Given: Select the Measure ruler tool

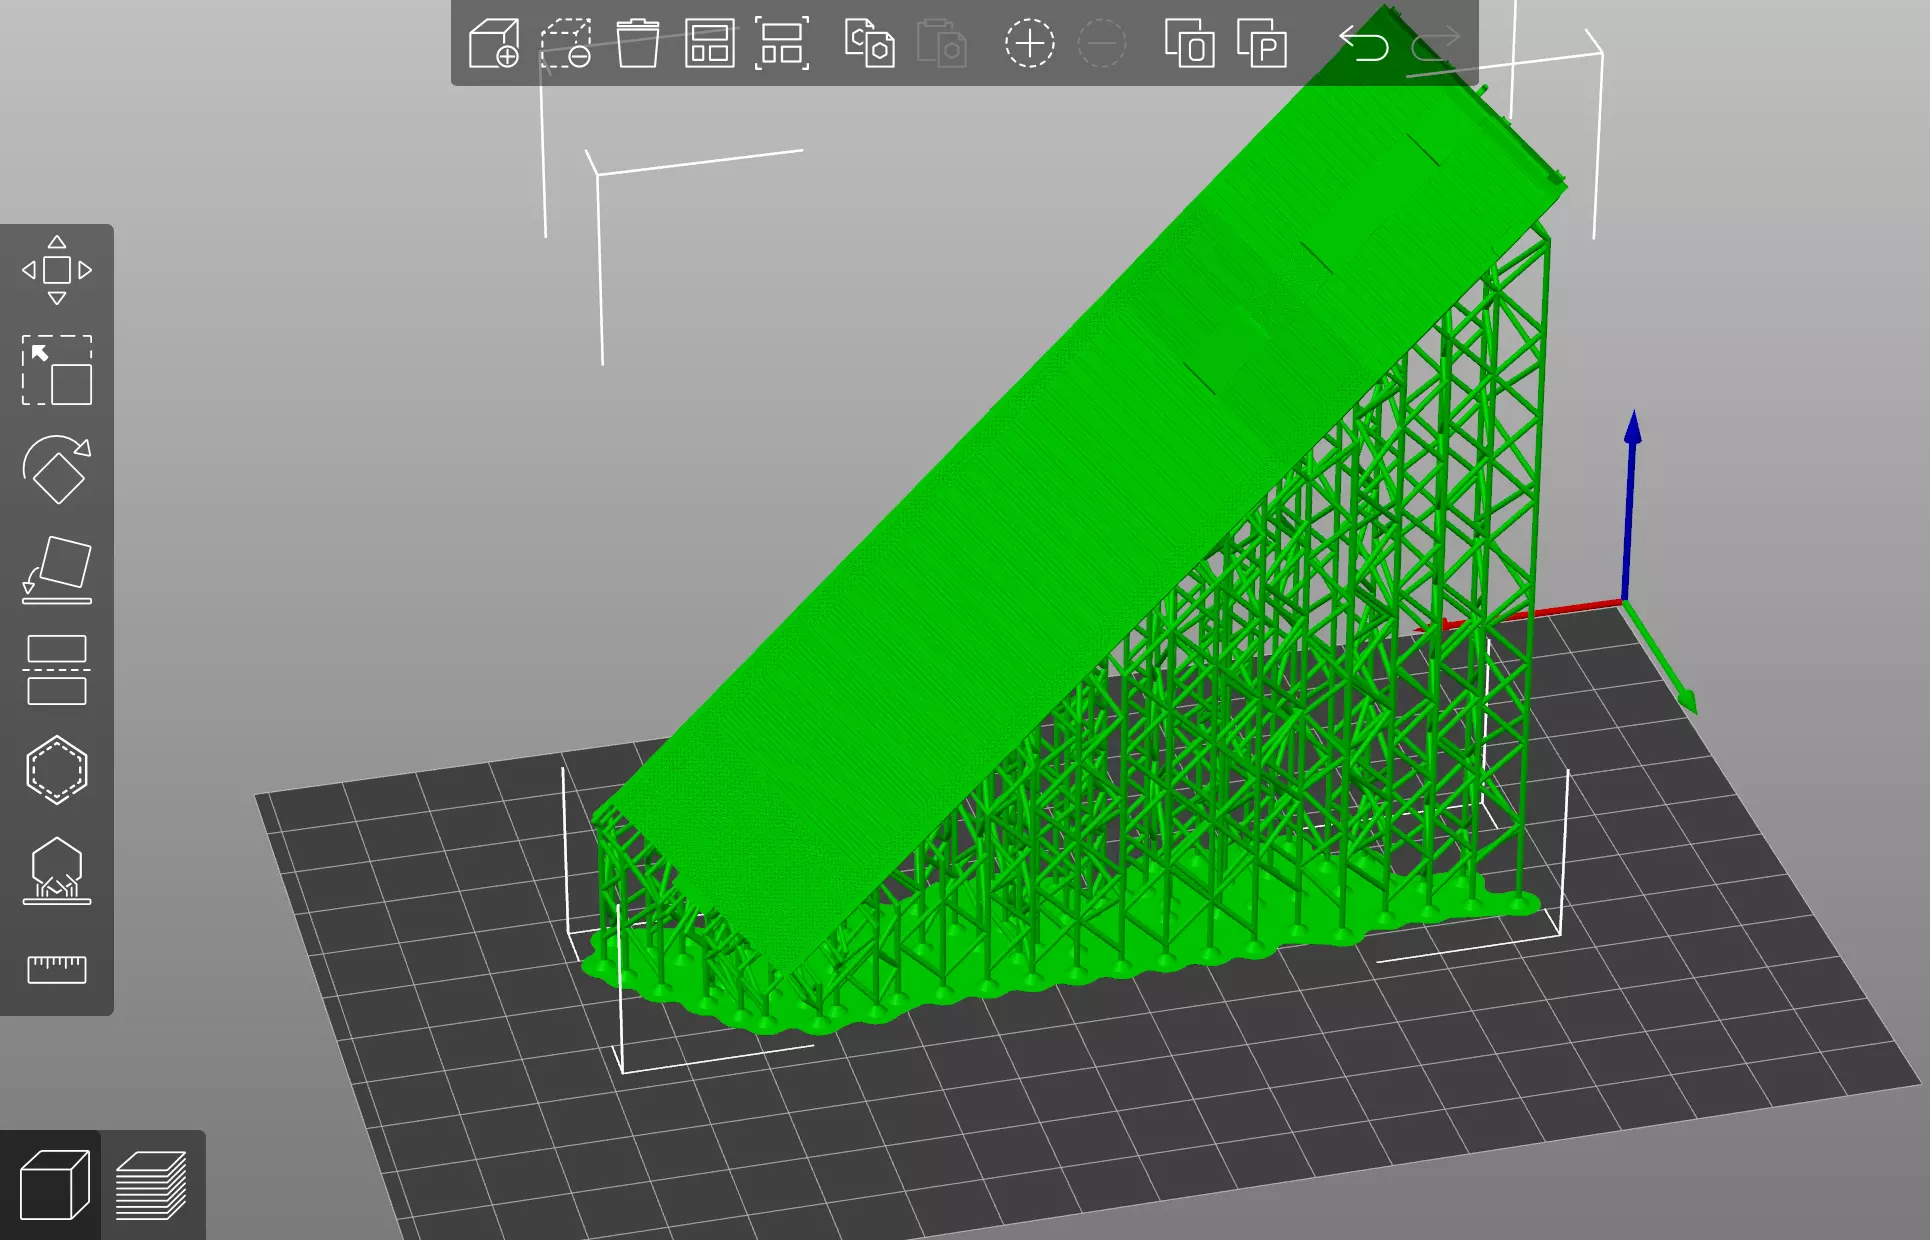Looking at the screenshot, I should [x=57, y=968].
